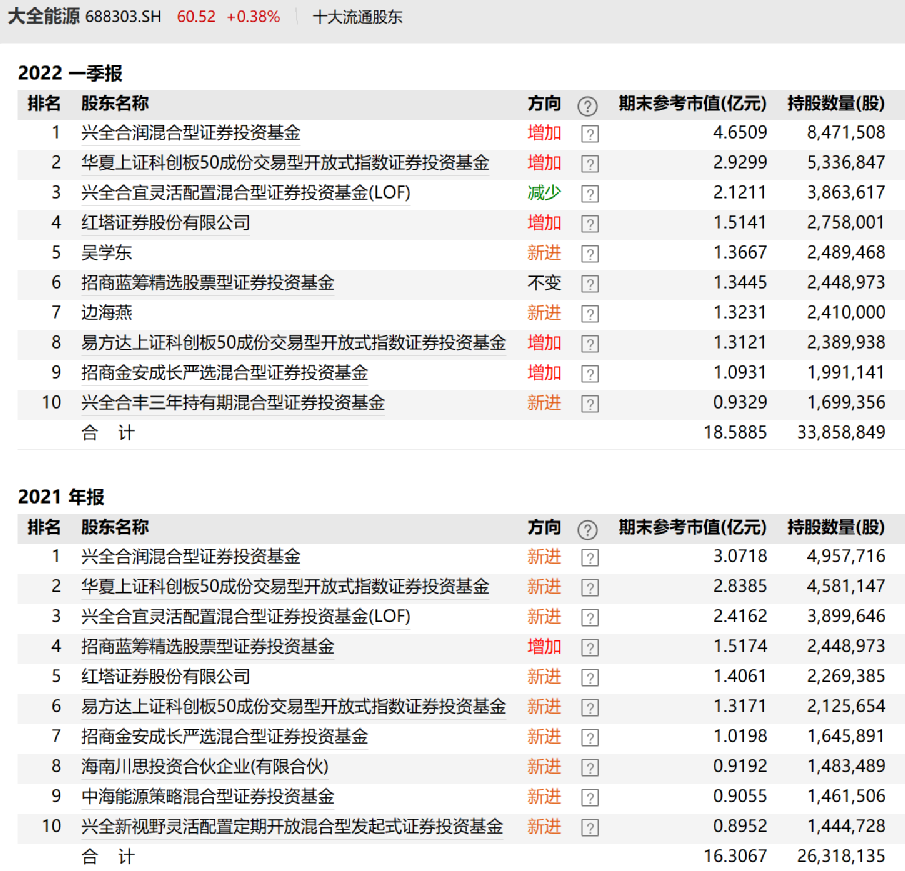This screenshot has width=905, height=871.
Task: Open 兴全新视野灵活配置定期开放 fund link
Action: 292,827
